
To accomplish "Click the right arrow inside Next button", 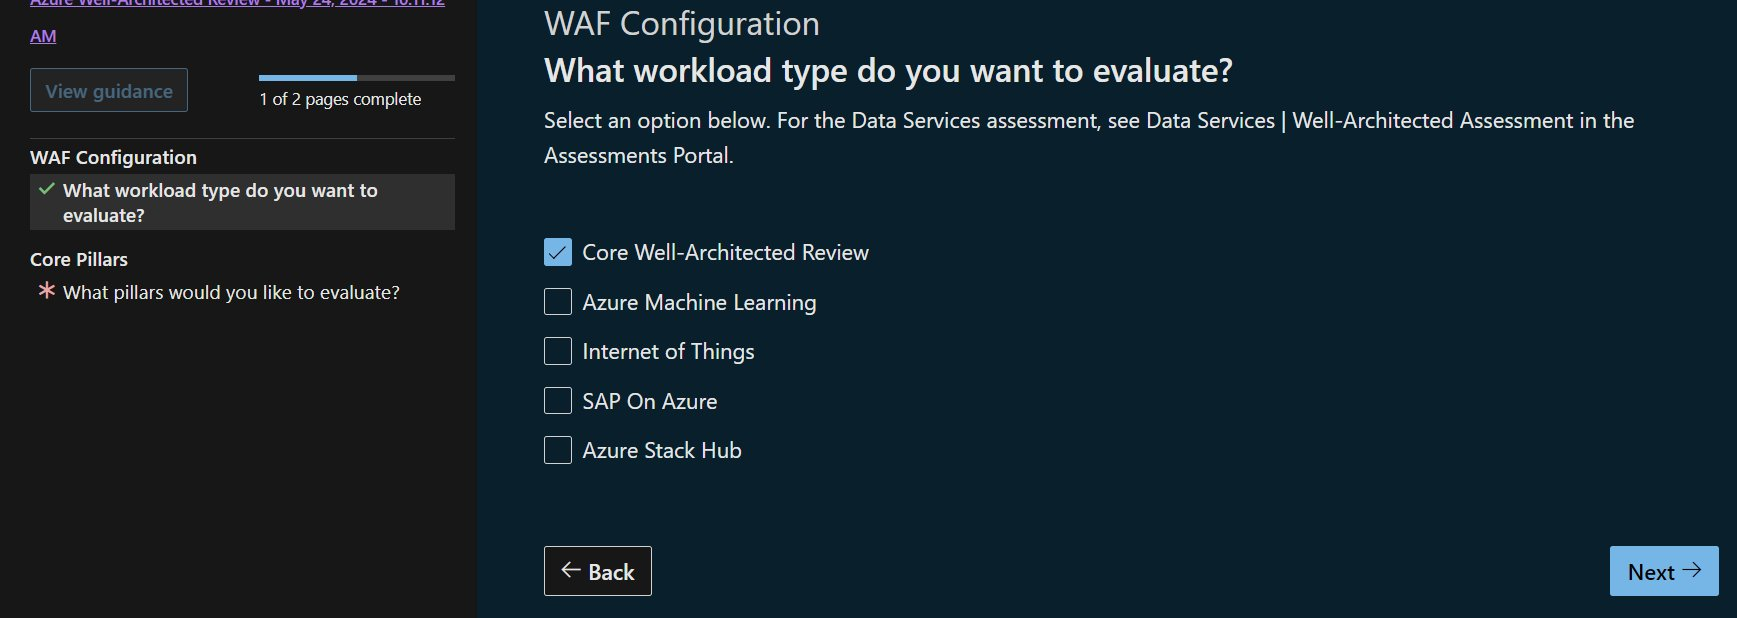I will click(x=1691, y=570).
